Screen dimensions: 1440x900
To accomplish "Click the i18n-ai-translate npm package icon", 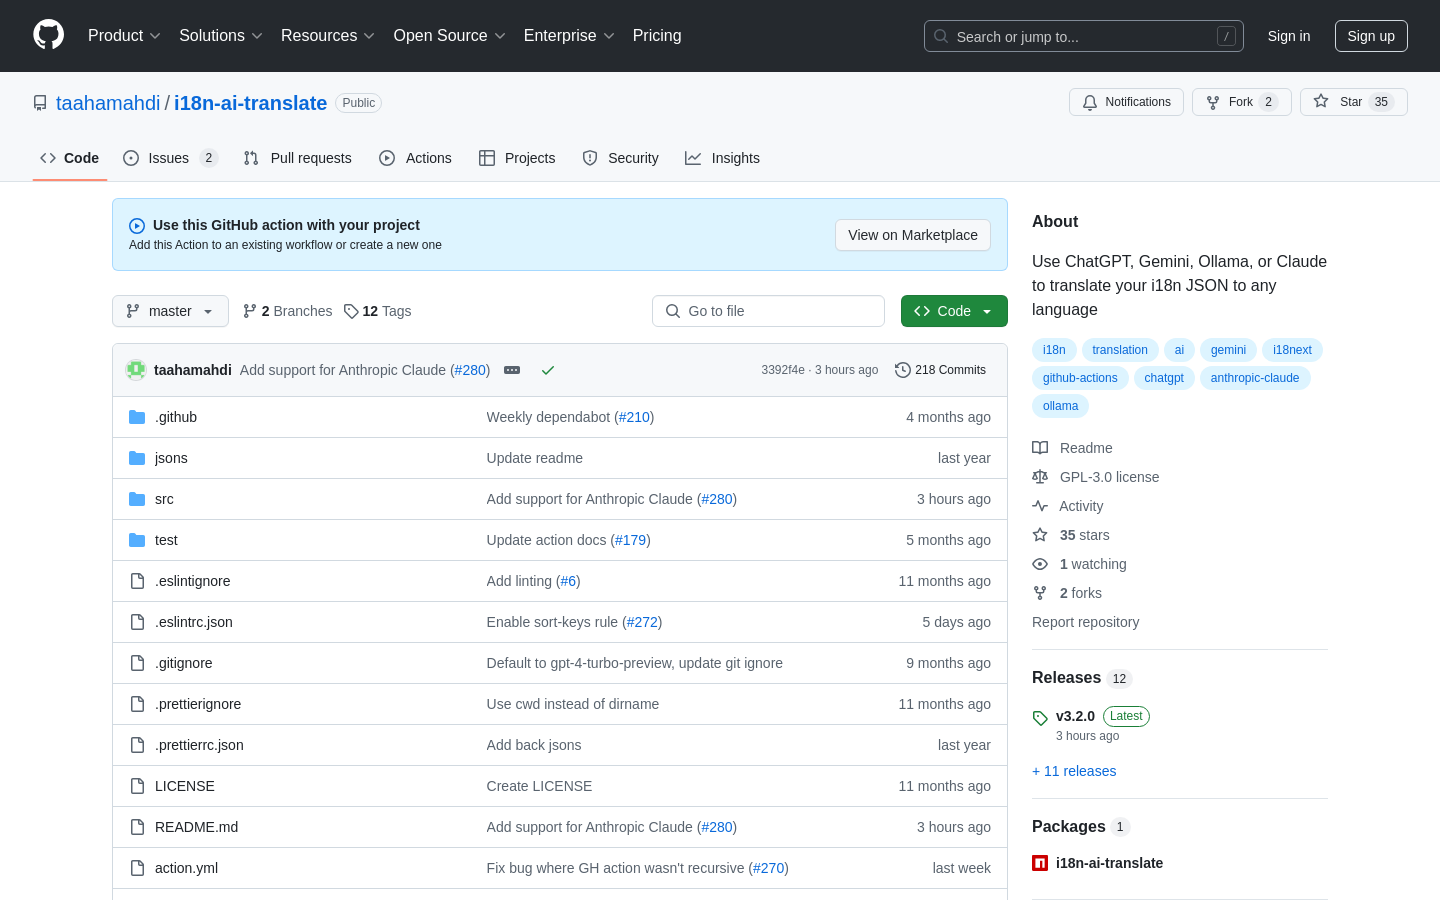I will (x=1040, y=863).
